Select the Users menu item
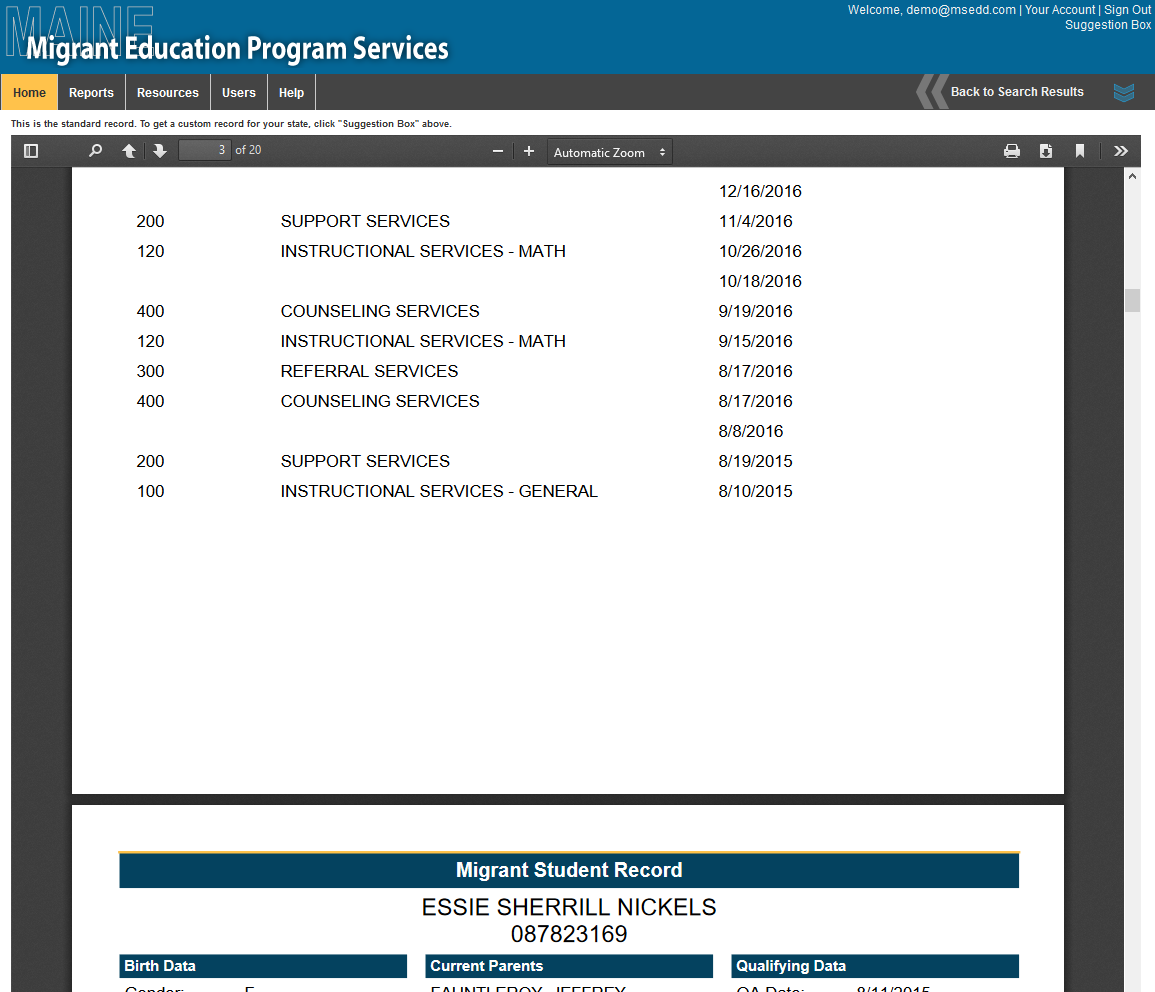 [x=238, y=91]
